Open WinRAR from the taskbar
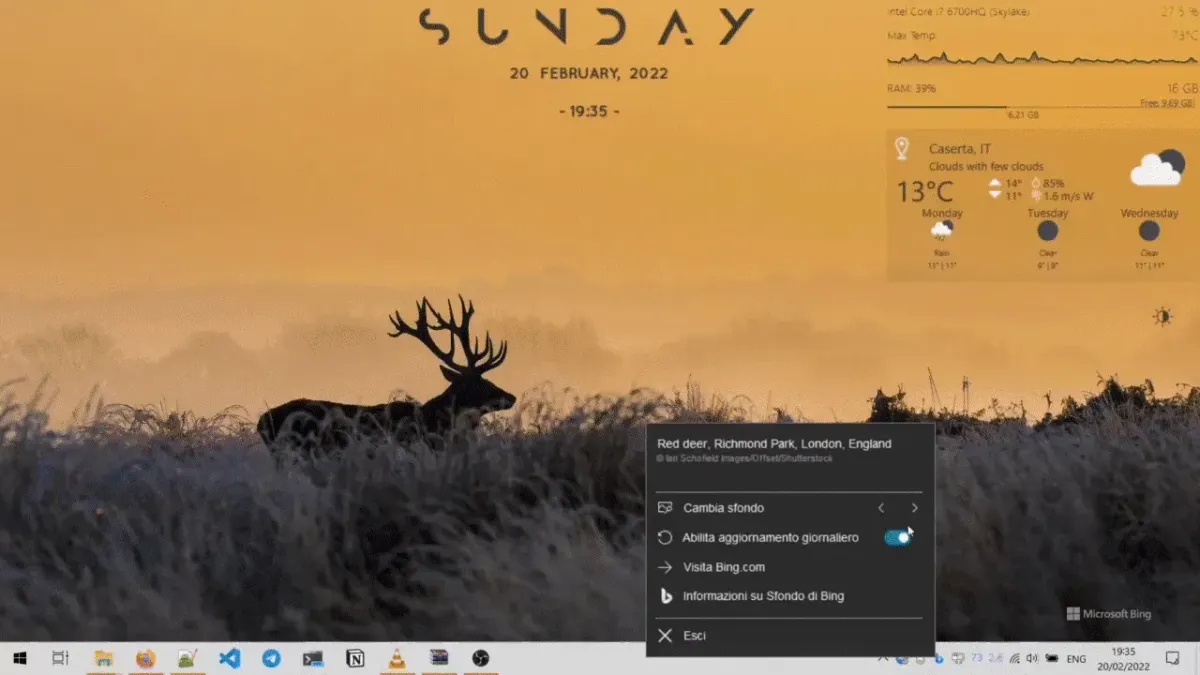This screenshot has height=675, width=1200. (439, 658)
